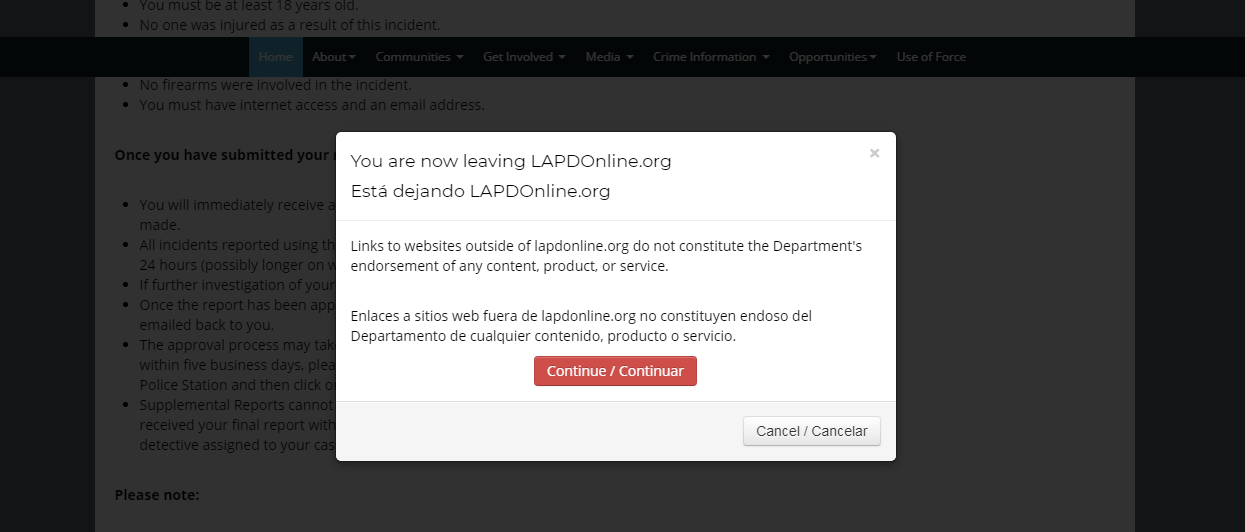The image size is (1245, 532).
Task: Expand the Get Involved dropdown menu
Action: point(524,57)
